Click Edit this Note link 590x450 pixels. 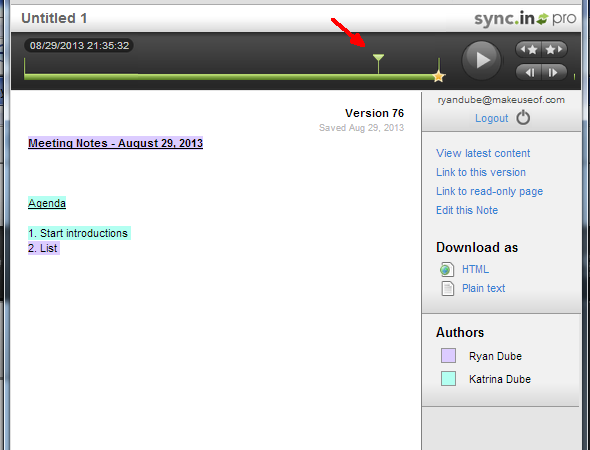(x=467, y=210)
